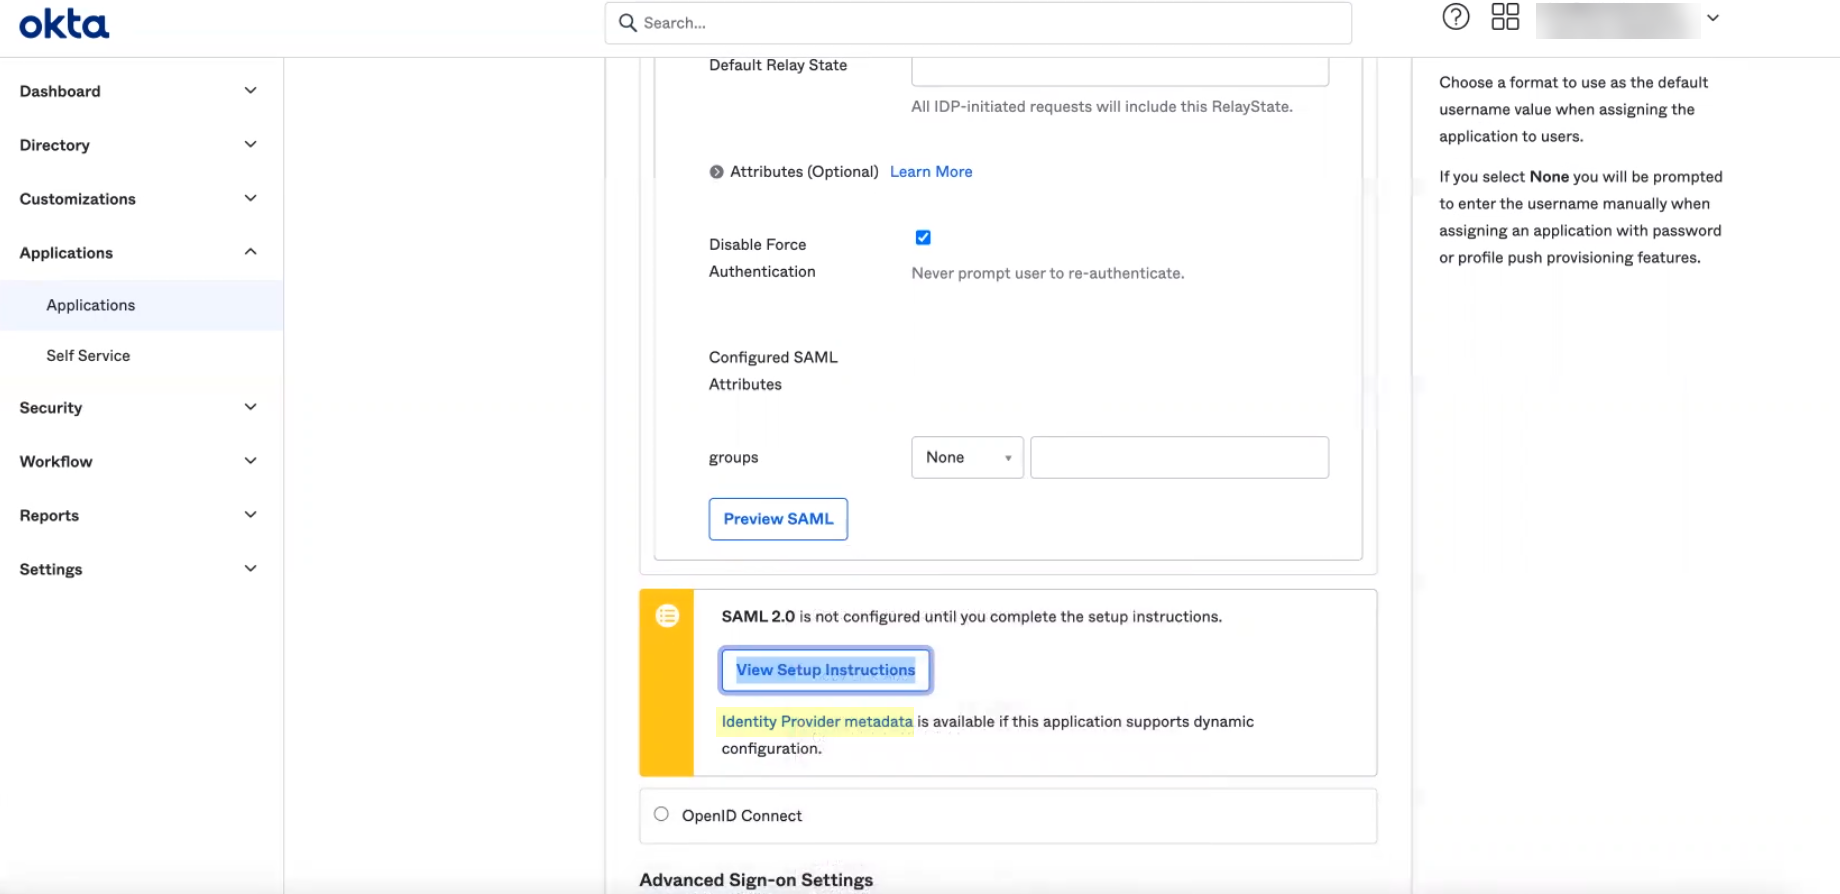
Task: Select the OpenID Connect radio button
Action: pos(661,814)
